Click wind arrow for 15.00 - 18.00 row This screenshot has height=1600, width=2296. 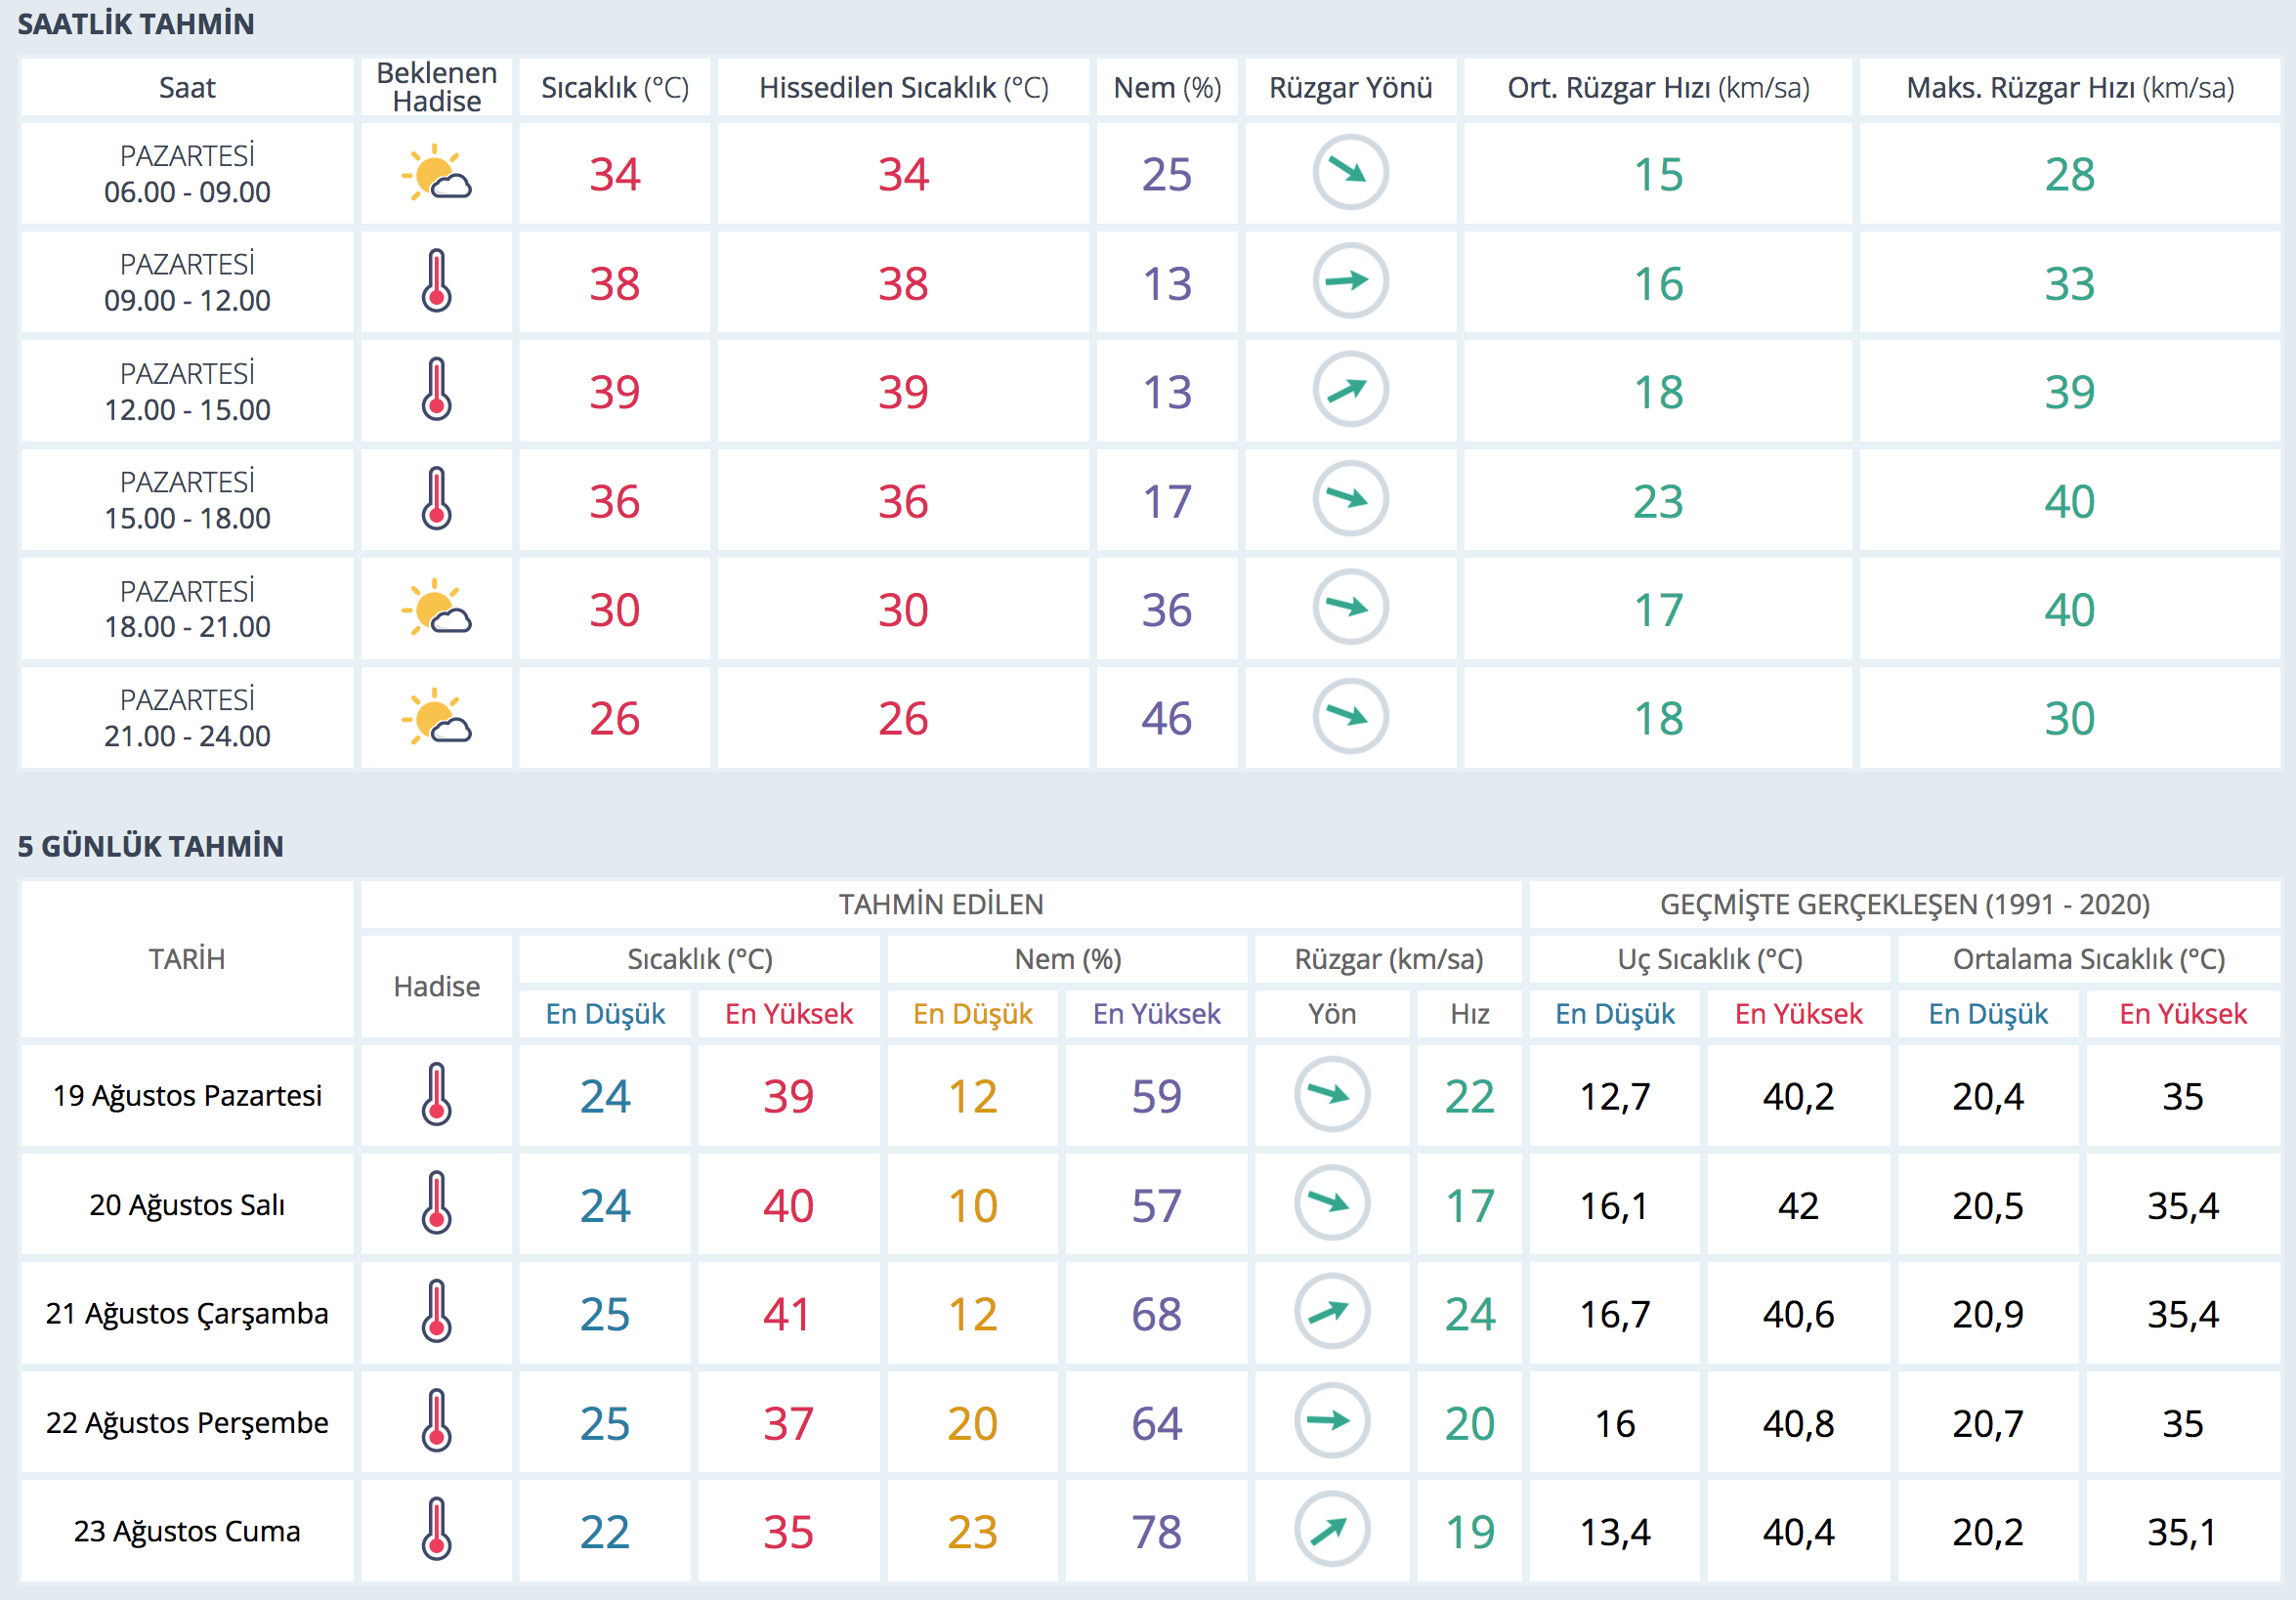click(x=1349, y=499)
